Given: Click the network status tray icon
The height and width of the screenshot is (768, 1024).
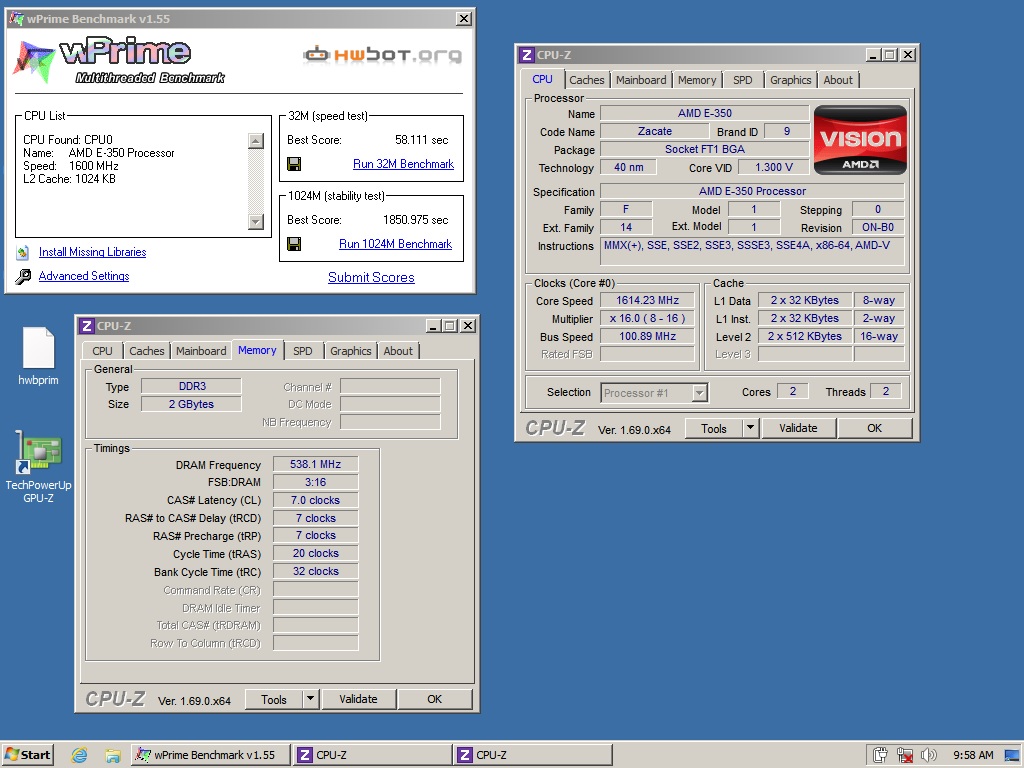Looking at the screenshot, I should coord(904,755).
